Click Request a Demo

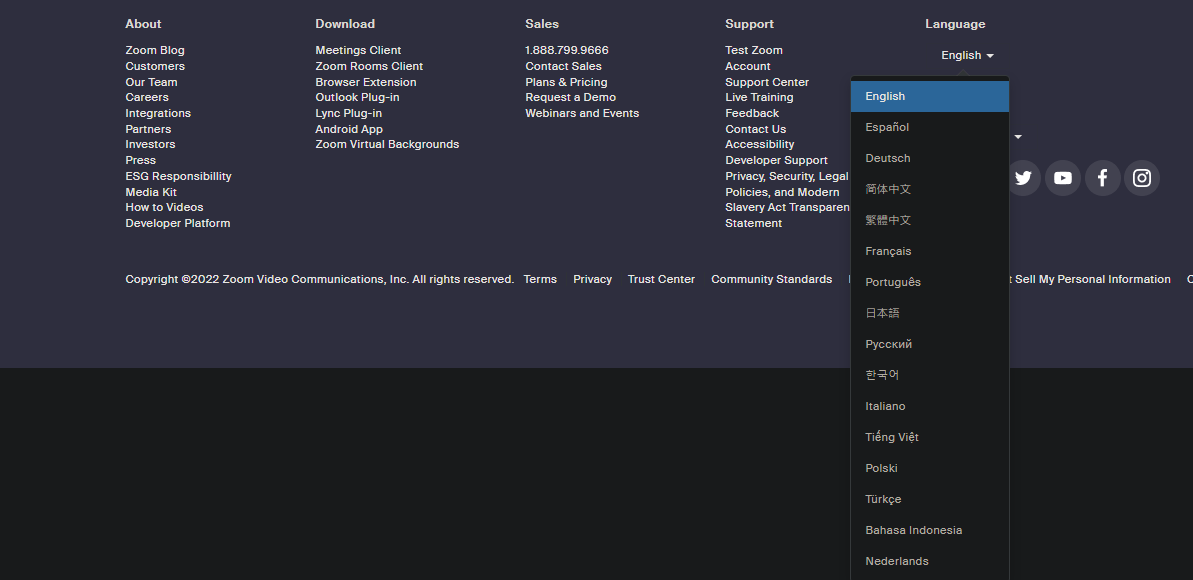(x=571, y=97)
